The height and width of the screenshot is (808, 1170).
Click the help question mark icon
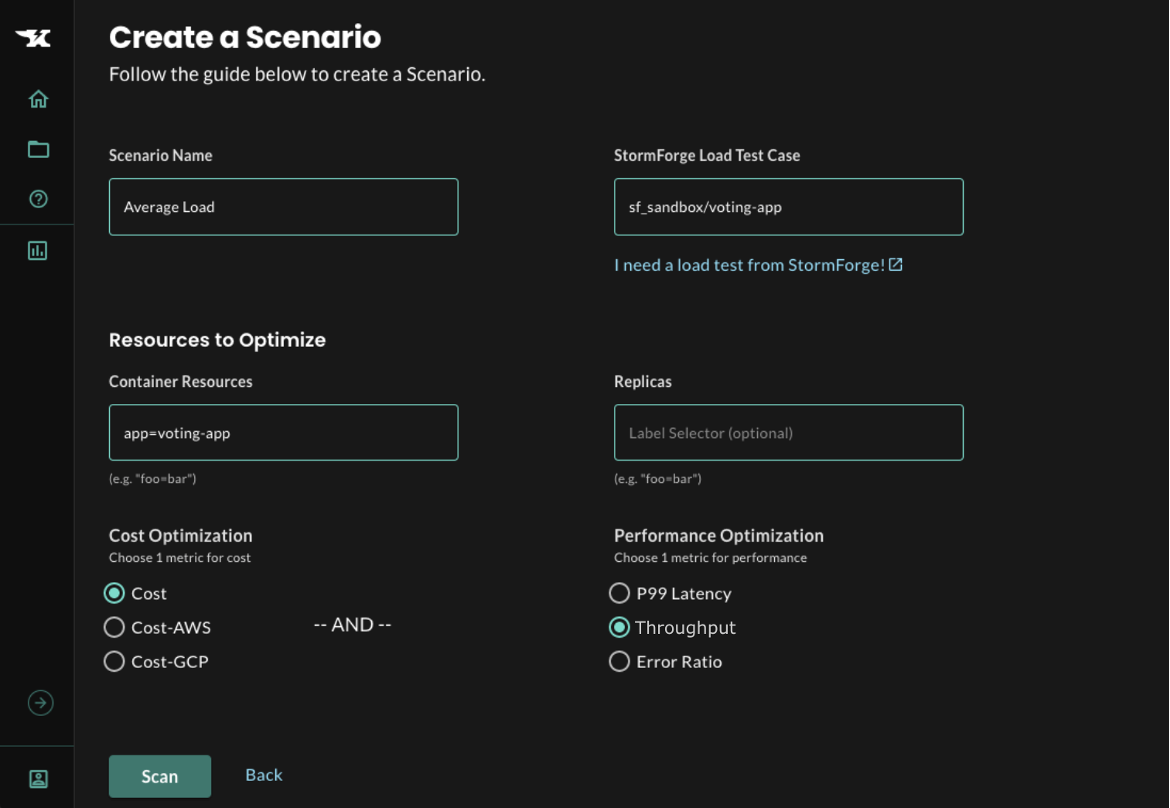(x=38, y=199)
